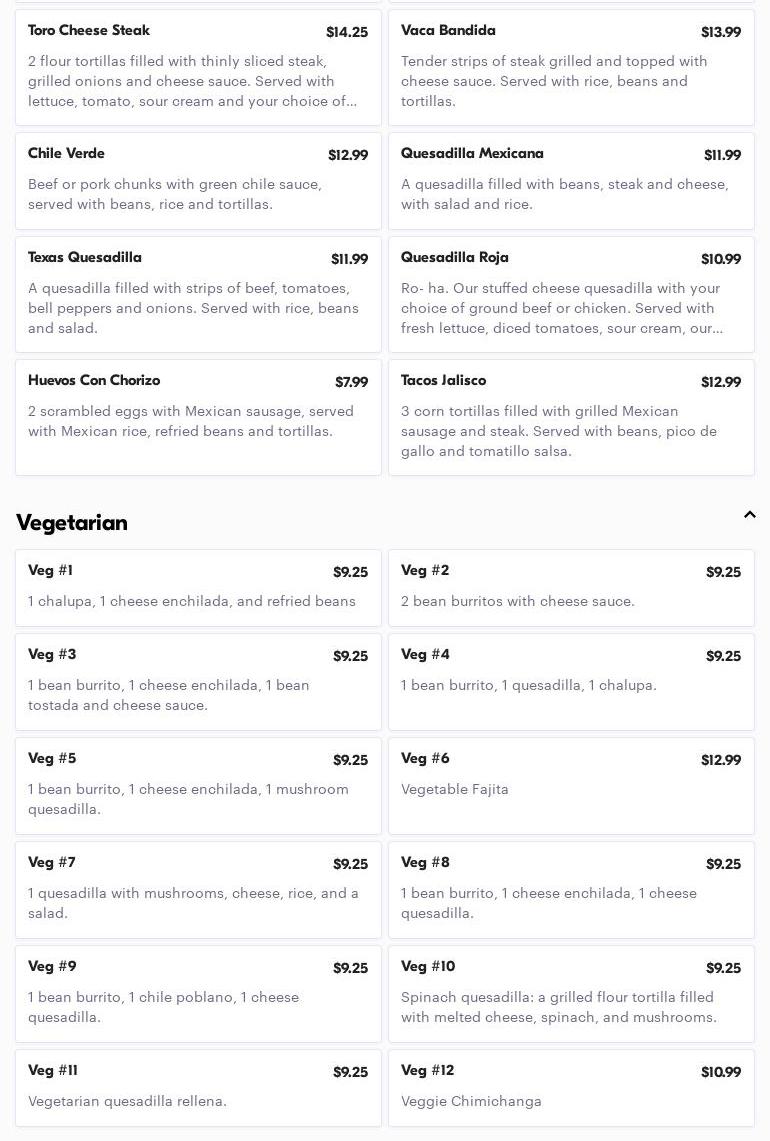The height and width of the screenshot is (1141, 770).
Task: Open Veg #7 mushroom quesadilla item
Action: [x=198, y=889]
